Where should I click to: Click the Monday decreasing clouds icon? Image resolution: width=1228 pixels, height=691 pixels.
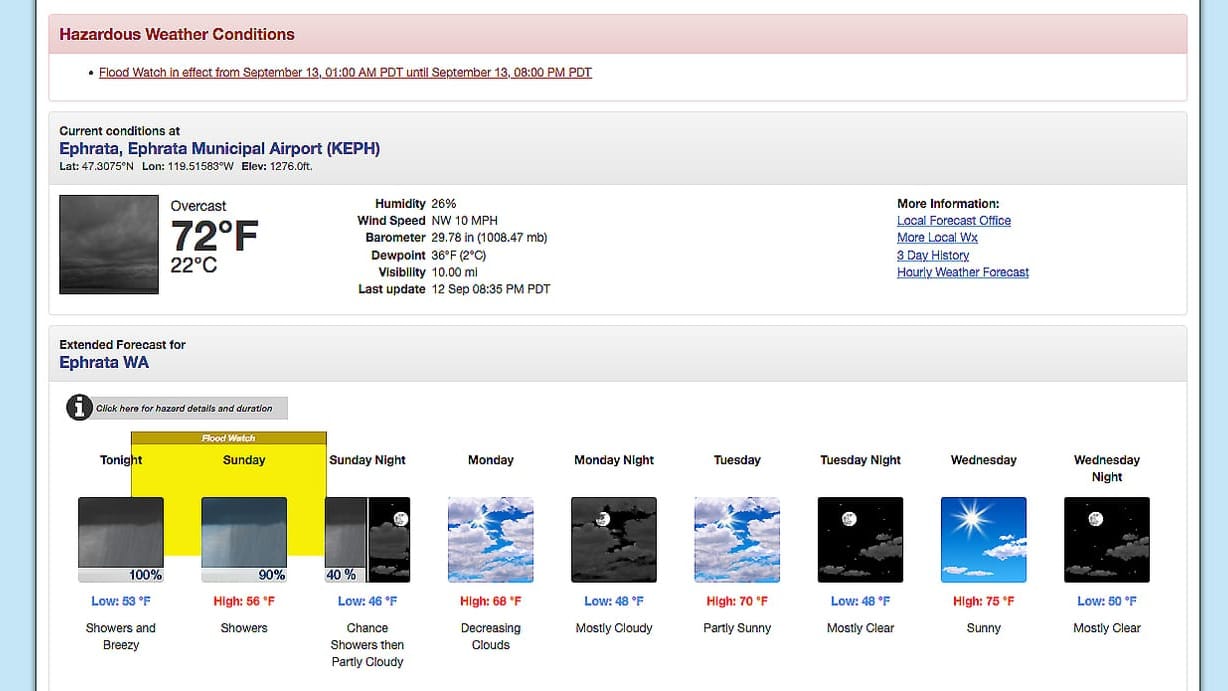coord(491,540)
